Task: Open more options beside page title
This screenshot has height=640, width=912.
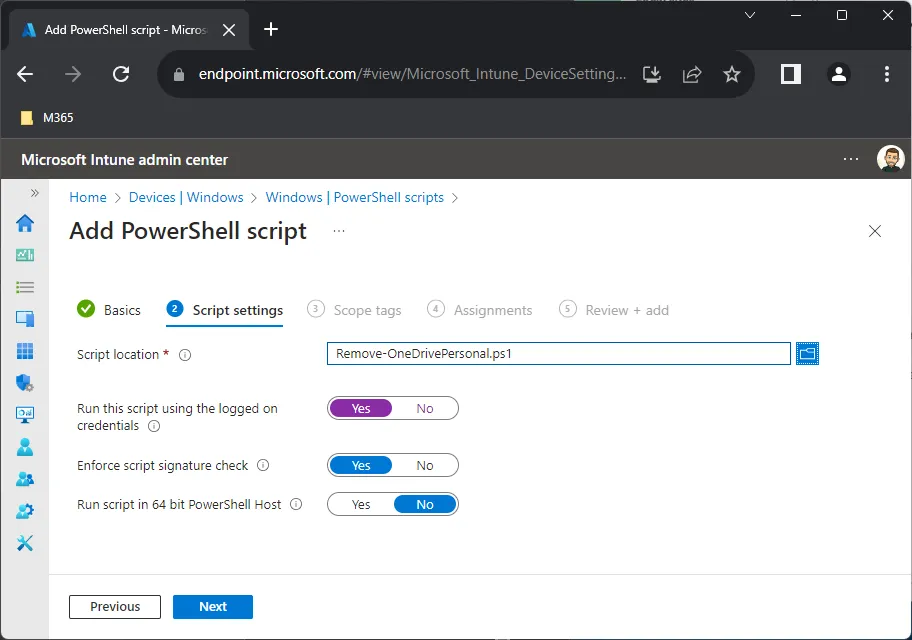Action: click(x=339, y=231)
